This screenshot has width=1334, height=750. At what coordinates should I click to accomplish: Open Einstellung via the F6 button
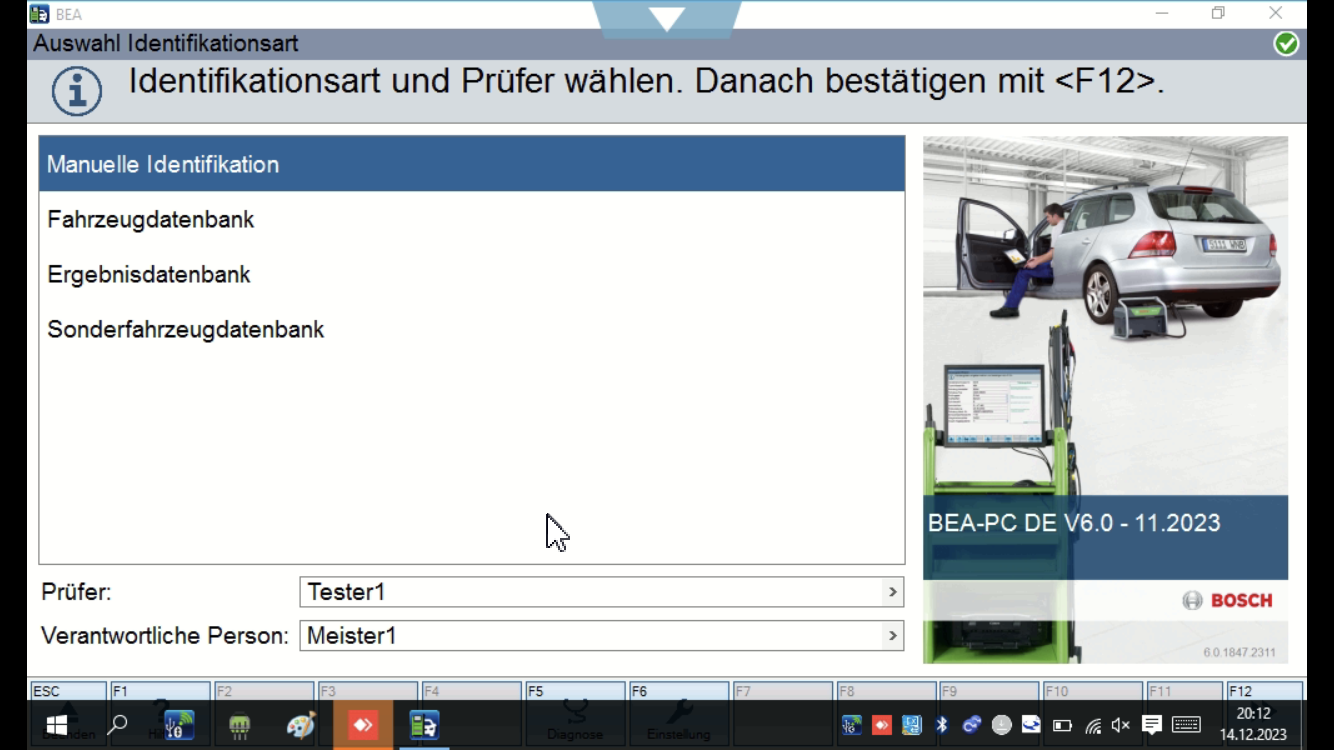click(679, 692)
